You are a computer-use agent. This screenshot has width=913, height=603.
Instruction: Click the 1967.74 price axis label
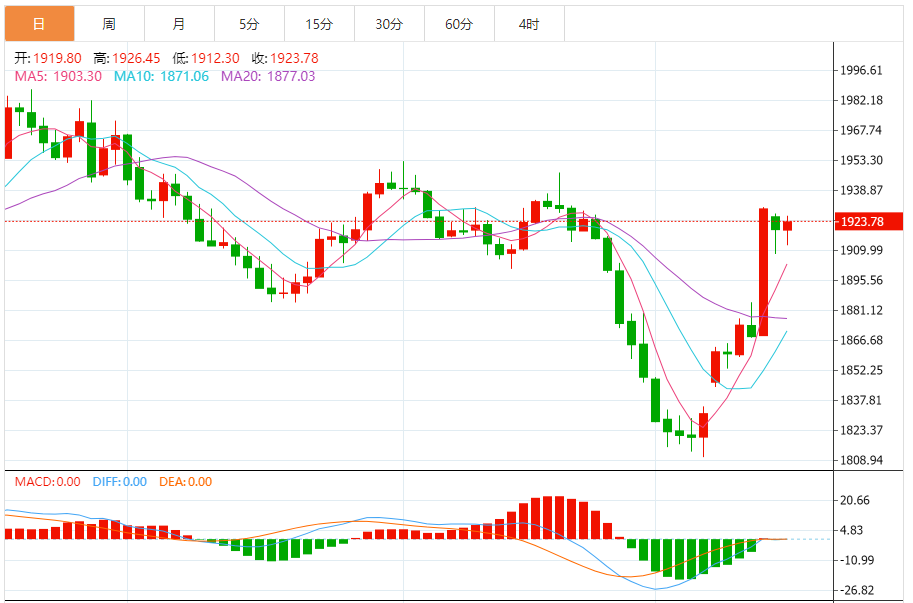coord(861,130)
